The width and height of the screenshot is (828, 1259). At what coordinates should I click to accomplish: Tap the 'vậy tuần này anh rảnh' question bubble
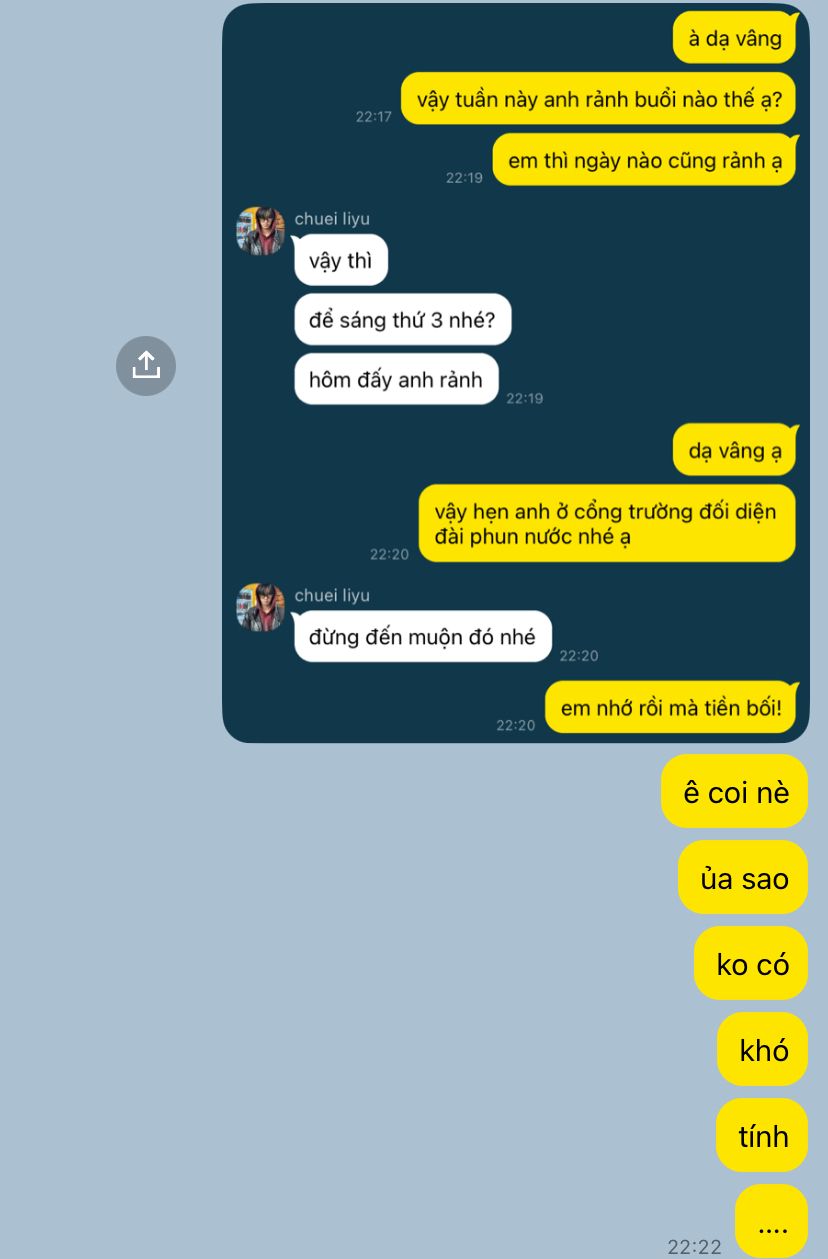tap(599, 99)
